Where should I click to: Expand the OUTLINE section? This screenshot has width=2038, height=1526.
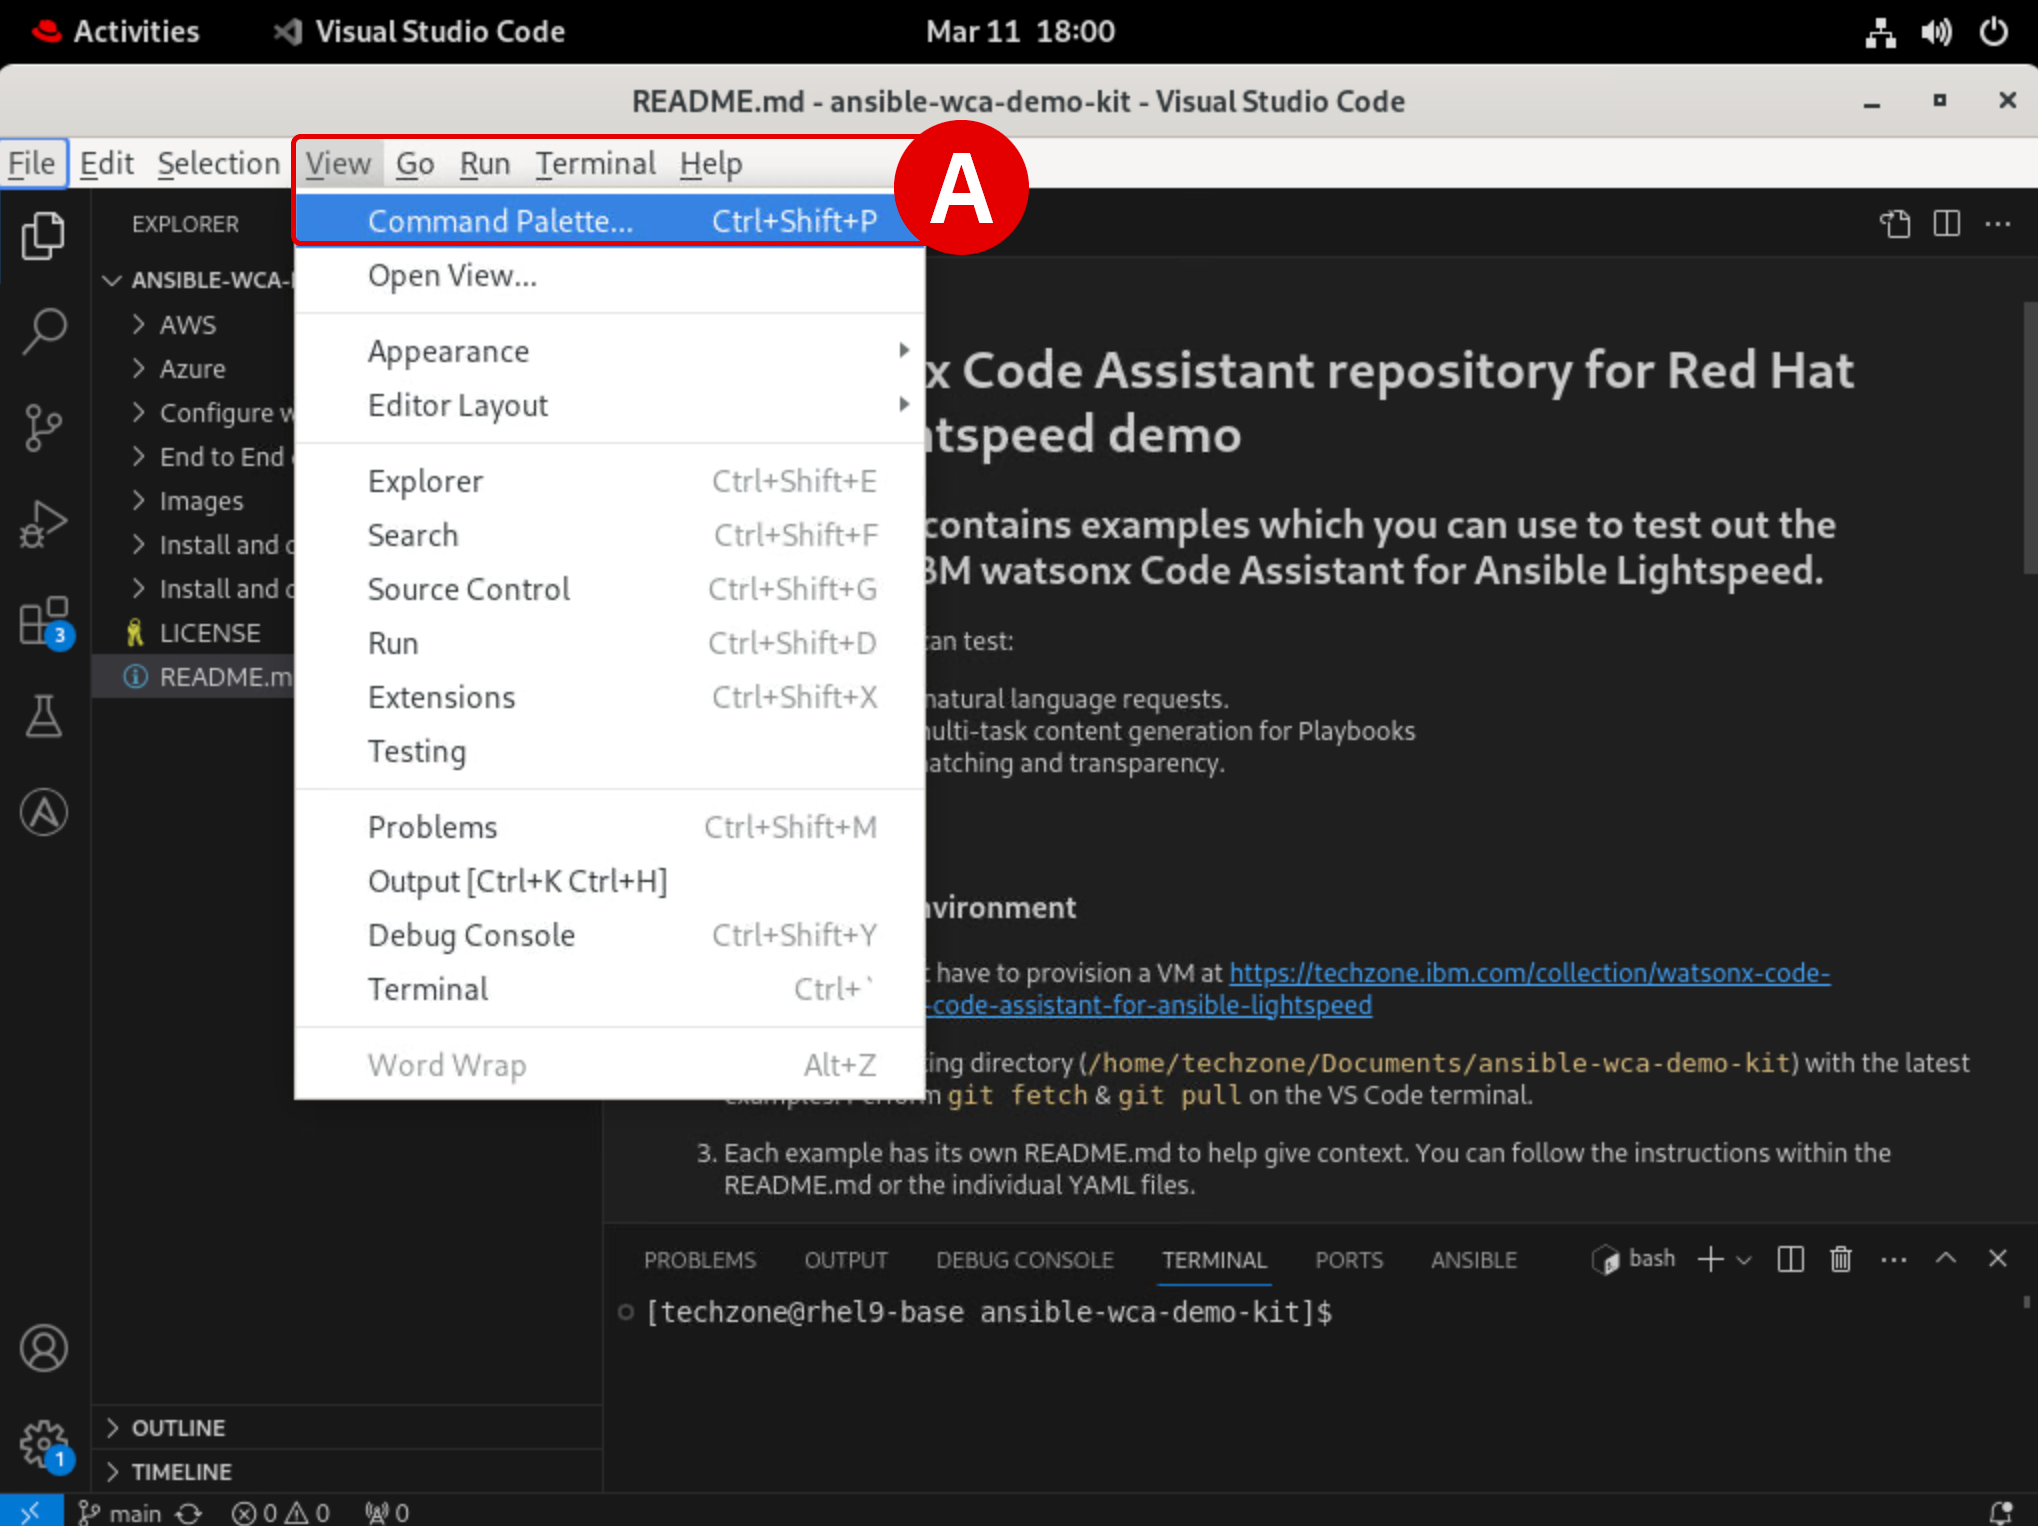pyautogui.click(x=178, y=1428)
